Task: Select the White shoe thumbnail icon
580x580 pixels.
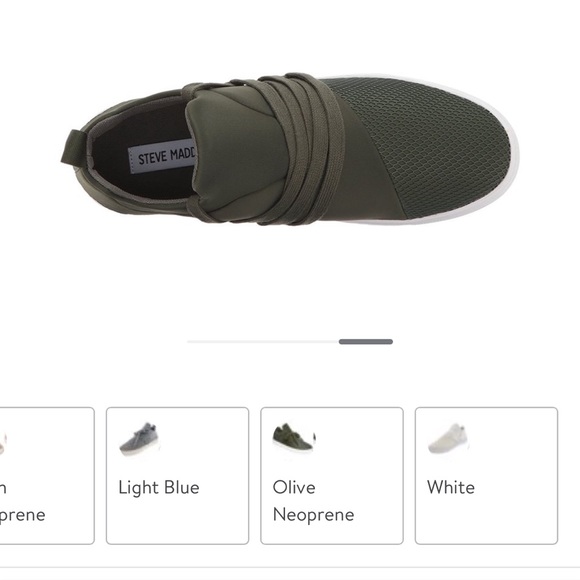Action: (448, 439)
